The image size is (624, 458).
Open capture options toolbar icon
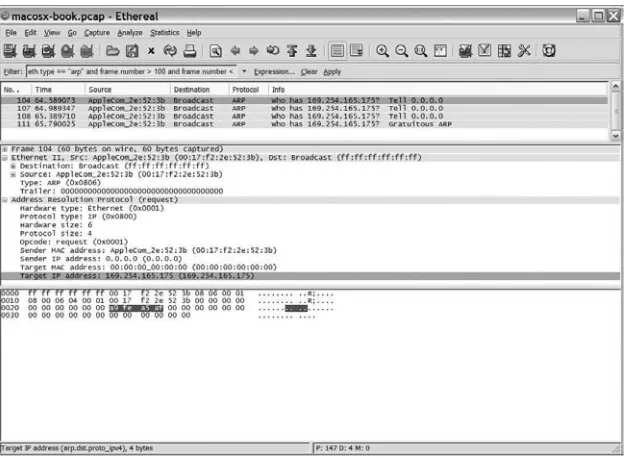click(x=29, y=51)
